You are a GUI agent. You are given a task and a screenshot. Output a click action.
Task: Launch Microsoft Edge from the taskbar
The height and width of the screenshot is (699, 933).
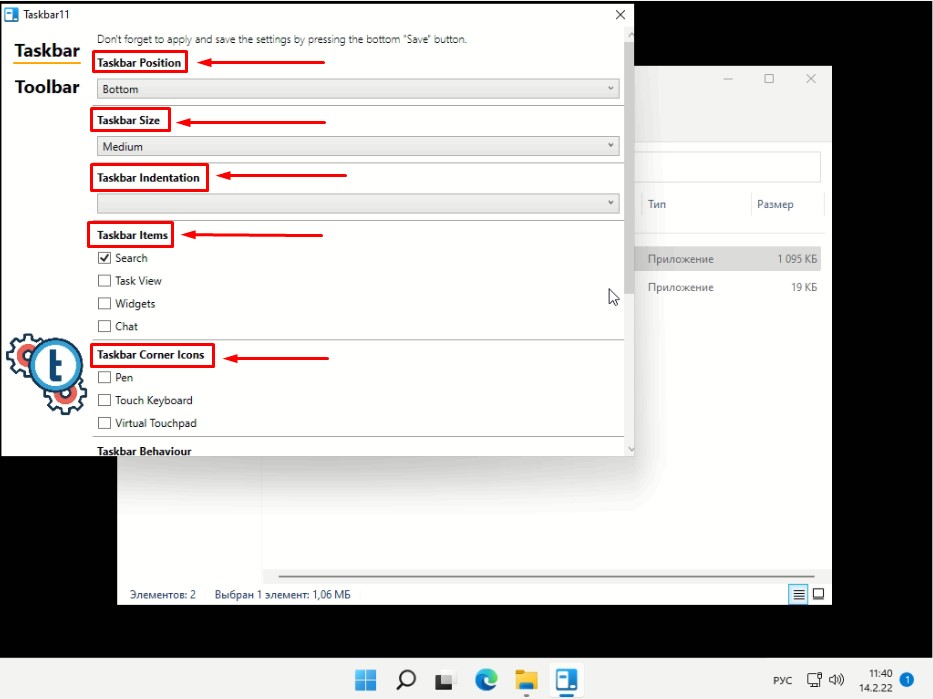click(486, 680)
